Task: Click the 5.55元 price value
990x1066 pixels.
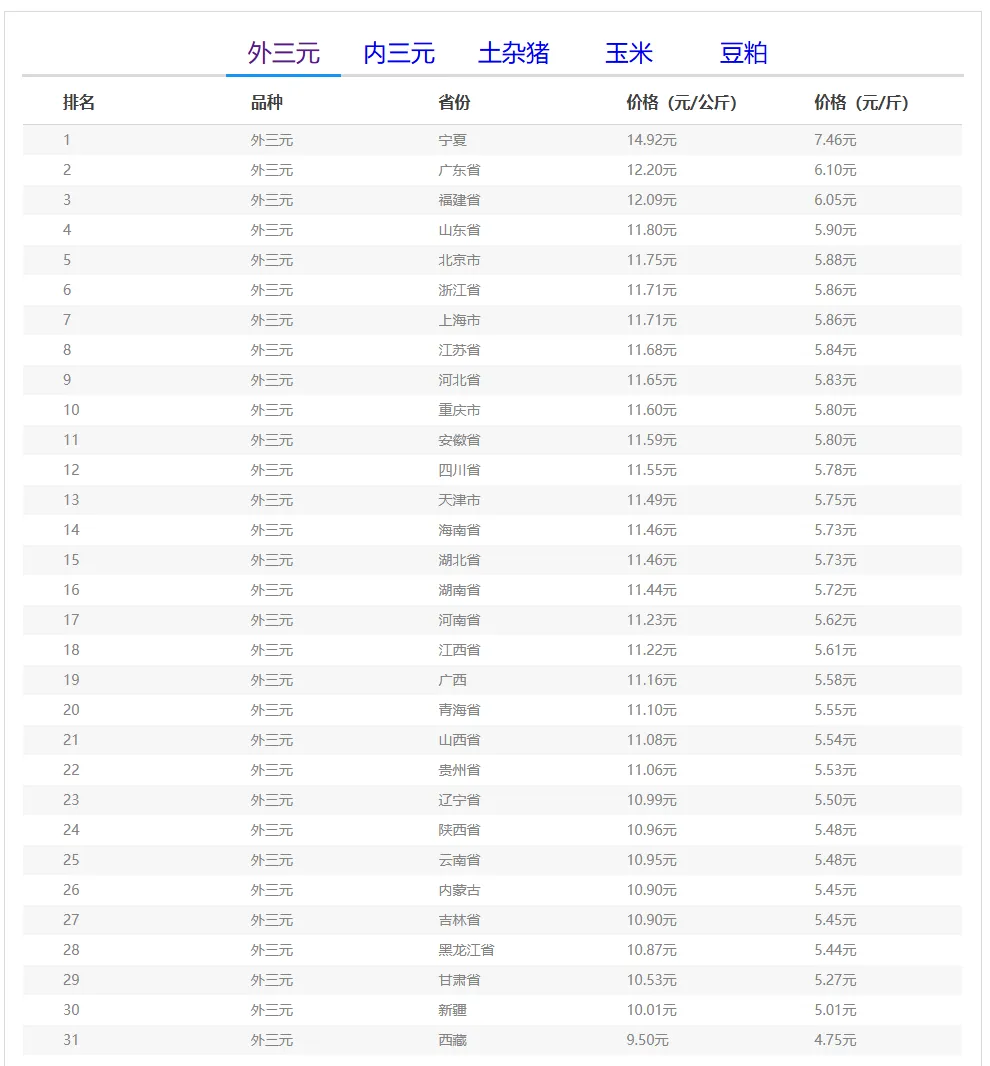Action: (835, 710)
